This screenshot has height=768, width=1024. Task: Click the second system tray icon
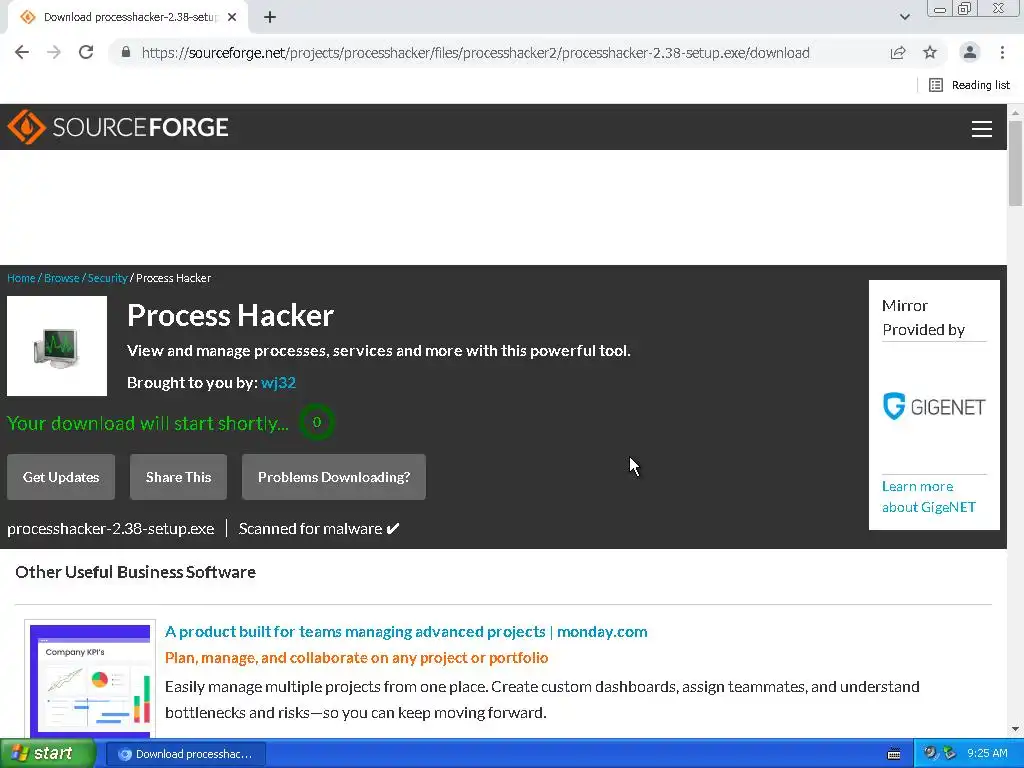click(950, 754)
